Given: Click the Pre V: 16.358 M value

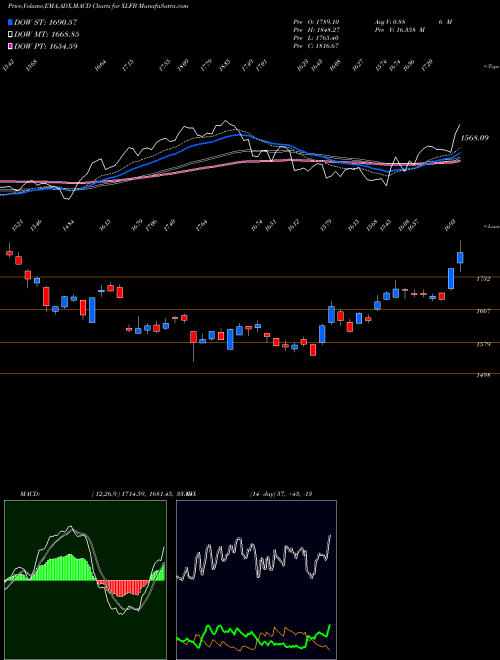Looking at the screenshot, I should (399, 30).
